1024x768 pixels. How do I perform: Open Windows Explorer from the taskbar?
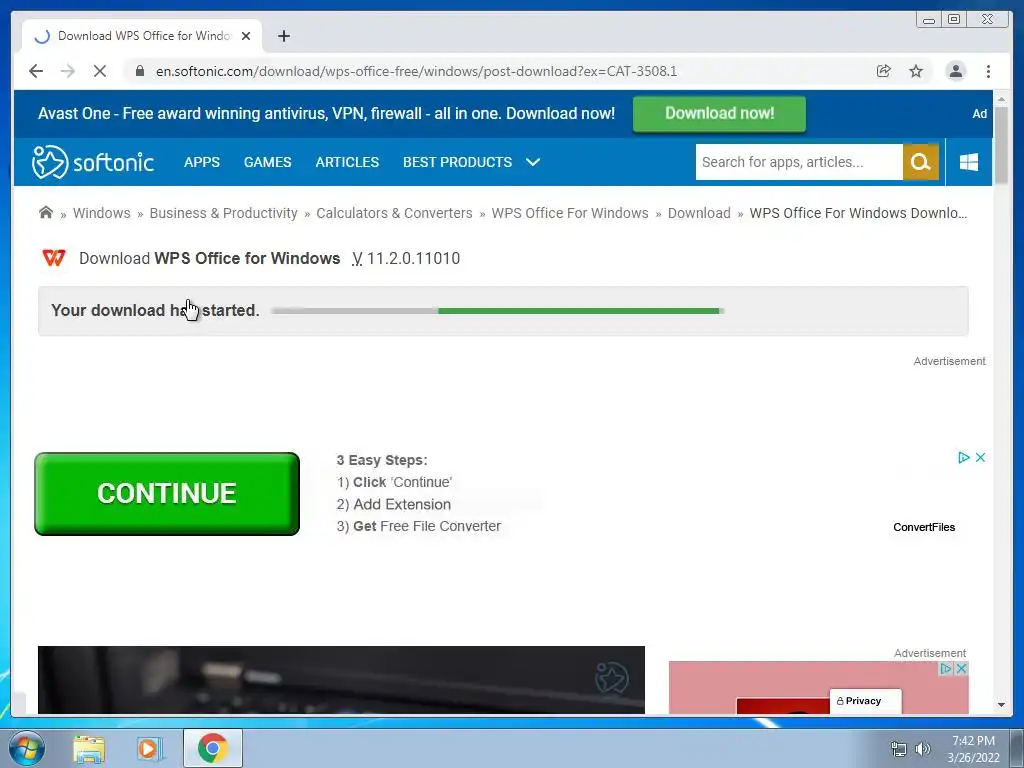[89, 748]
